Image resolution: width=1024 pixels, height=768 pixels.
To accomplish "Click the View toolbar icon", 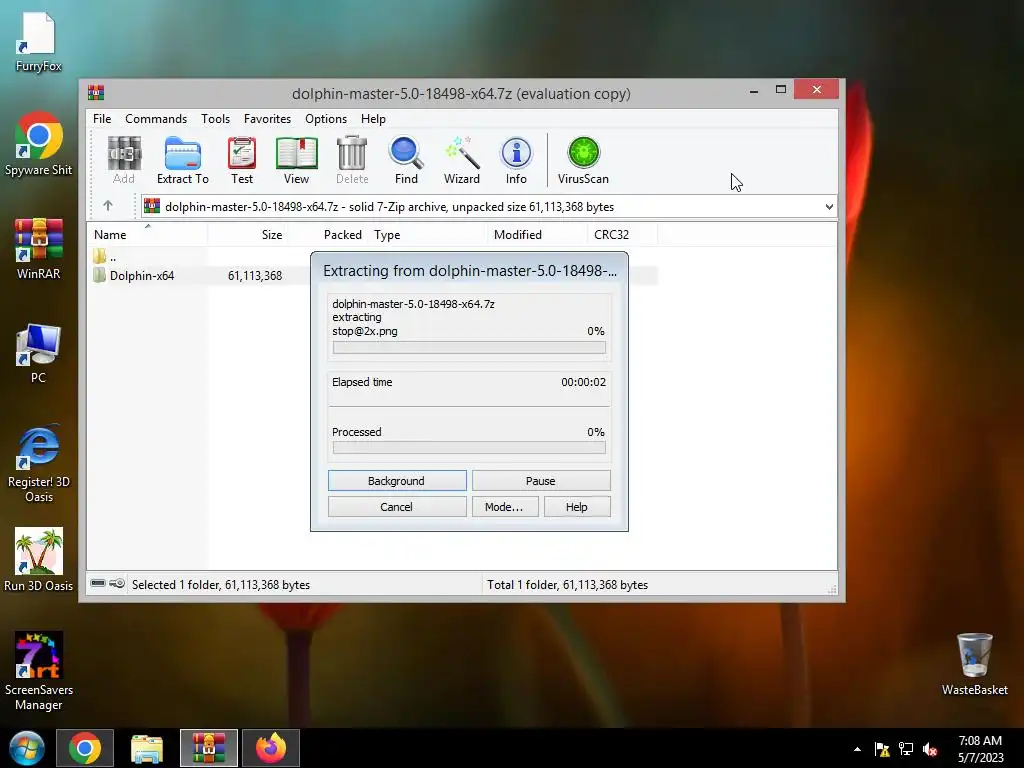I will coord(296,160).
